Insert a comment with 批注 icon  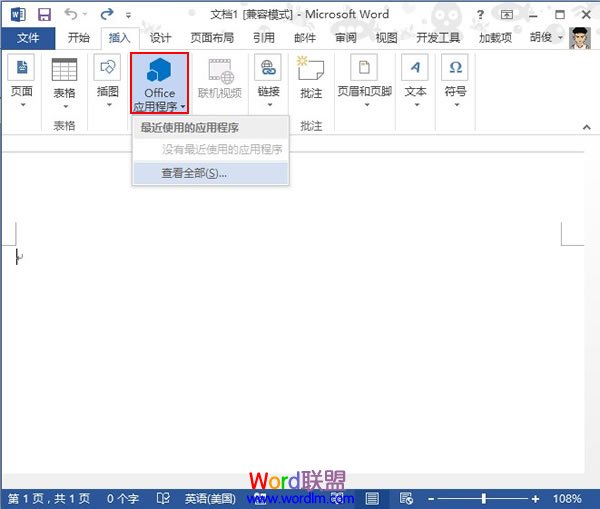click(311, 78)
